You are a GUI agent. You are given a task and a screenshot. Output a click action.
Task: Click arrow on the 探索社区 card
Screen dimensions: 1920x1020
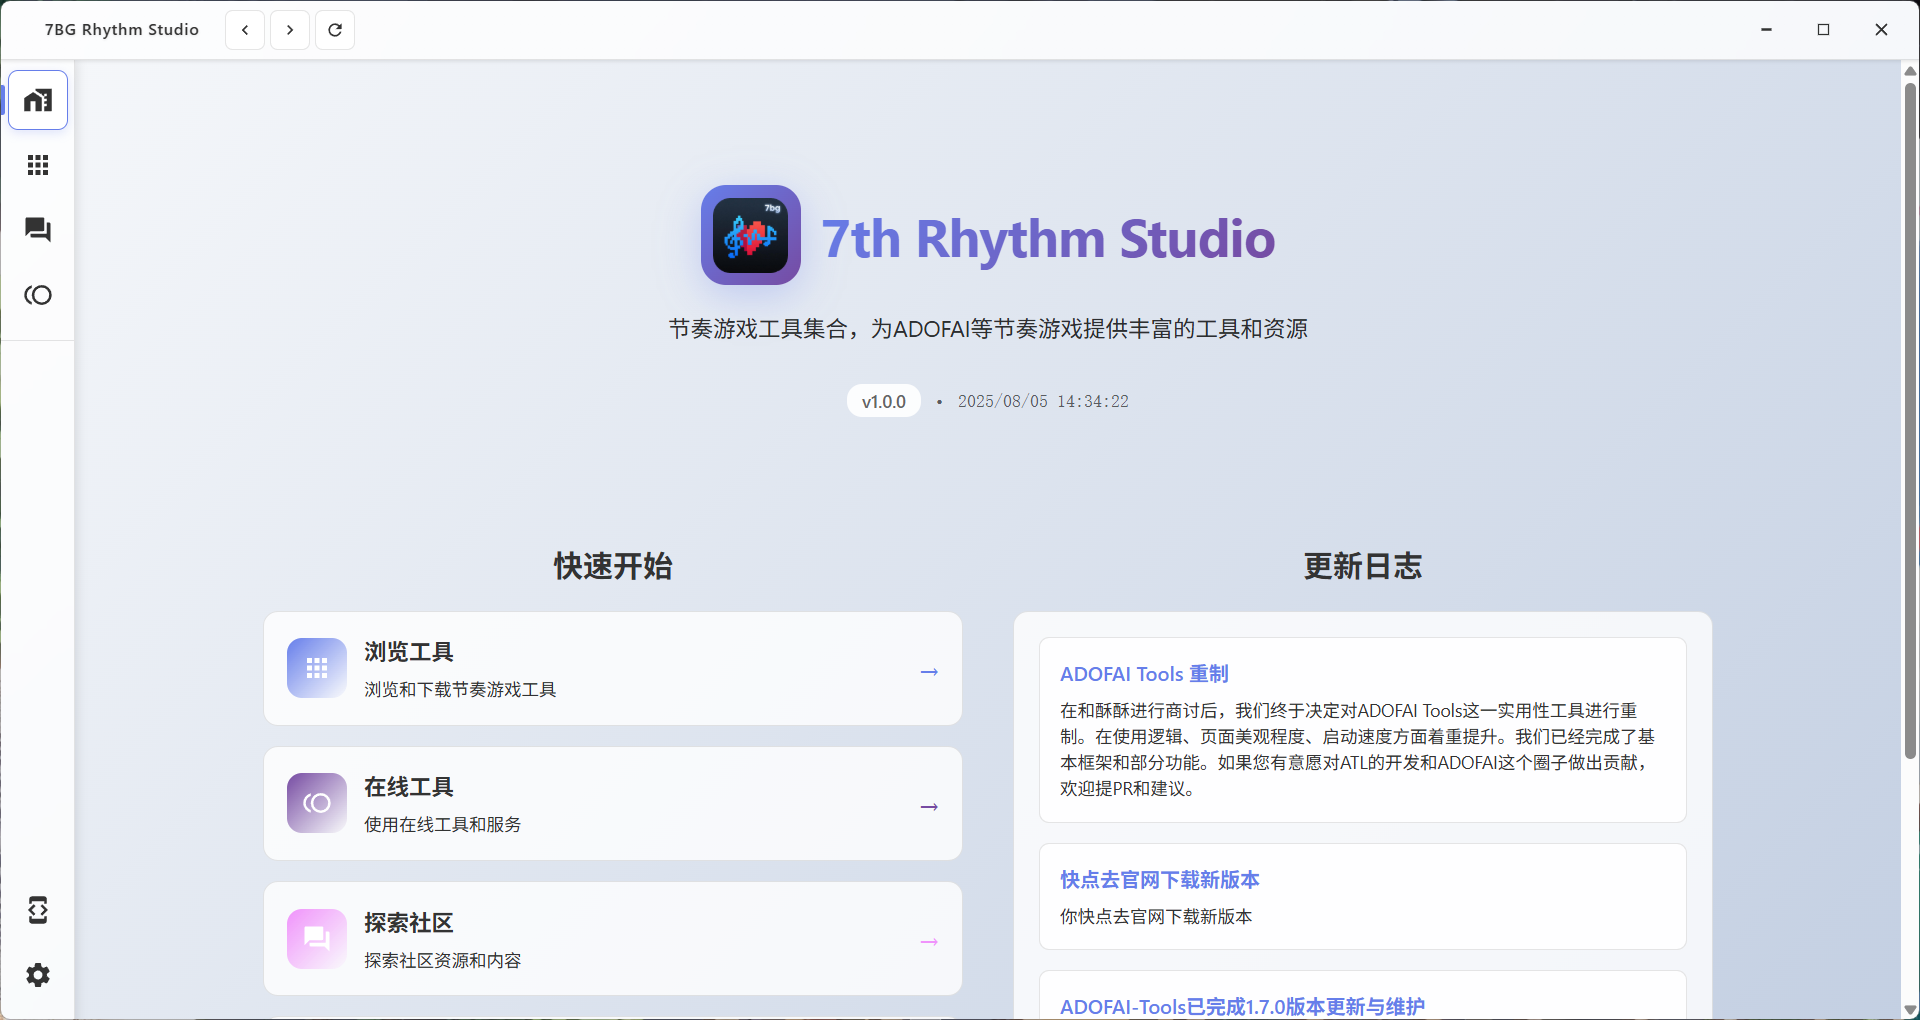pos(929,942)
